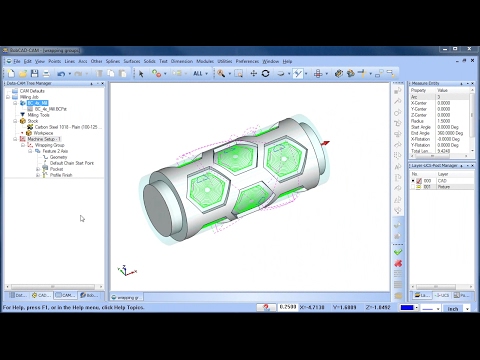Click the New file icon
Screen dimensions: 480x360
[x=11, y=73]
